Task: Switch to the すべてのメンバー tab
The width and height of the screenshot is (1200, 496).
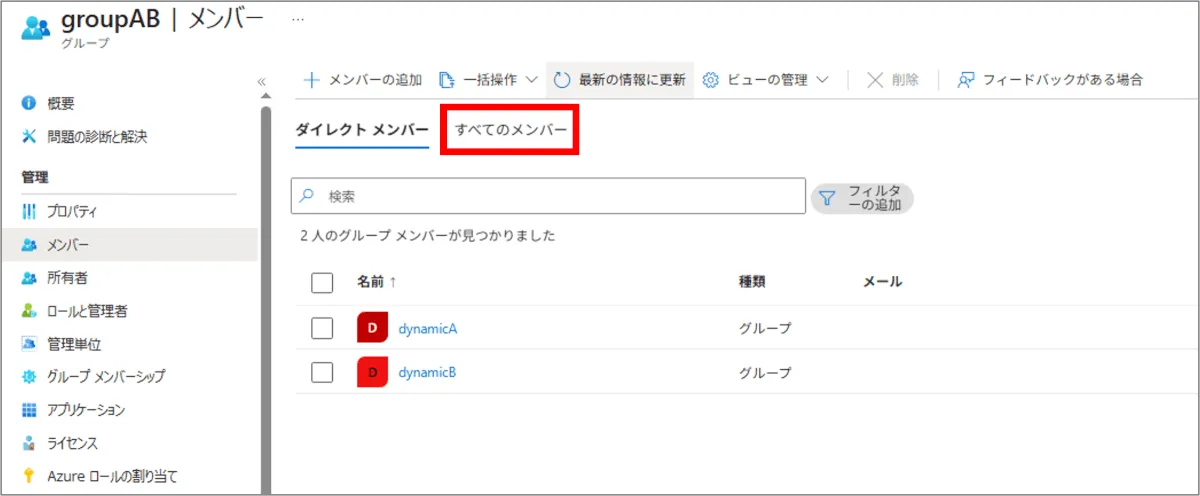Action: 511,130
